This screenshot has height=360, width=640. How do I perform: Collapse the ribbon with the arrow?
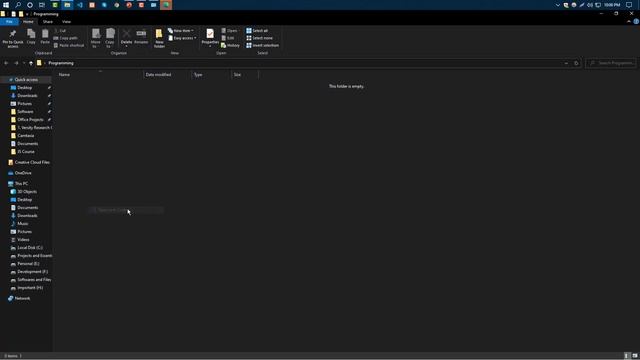click(x=629, y=22)
